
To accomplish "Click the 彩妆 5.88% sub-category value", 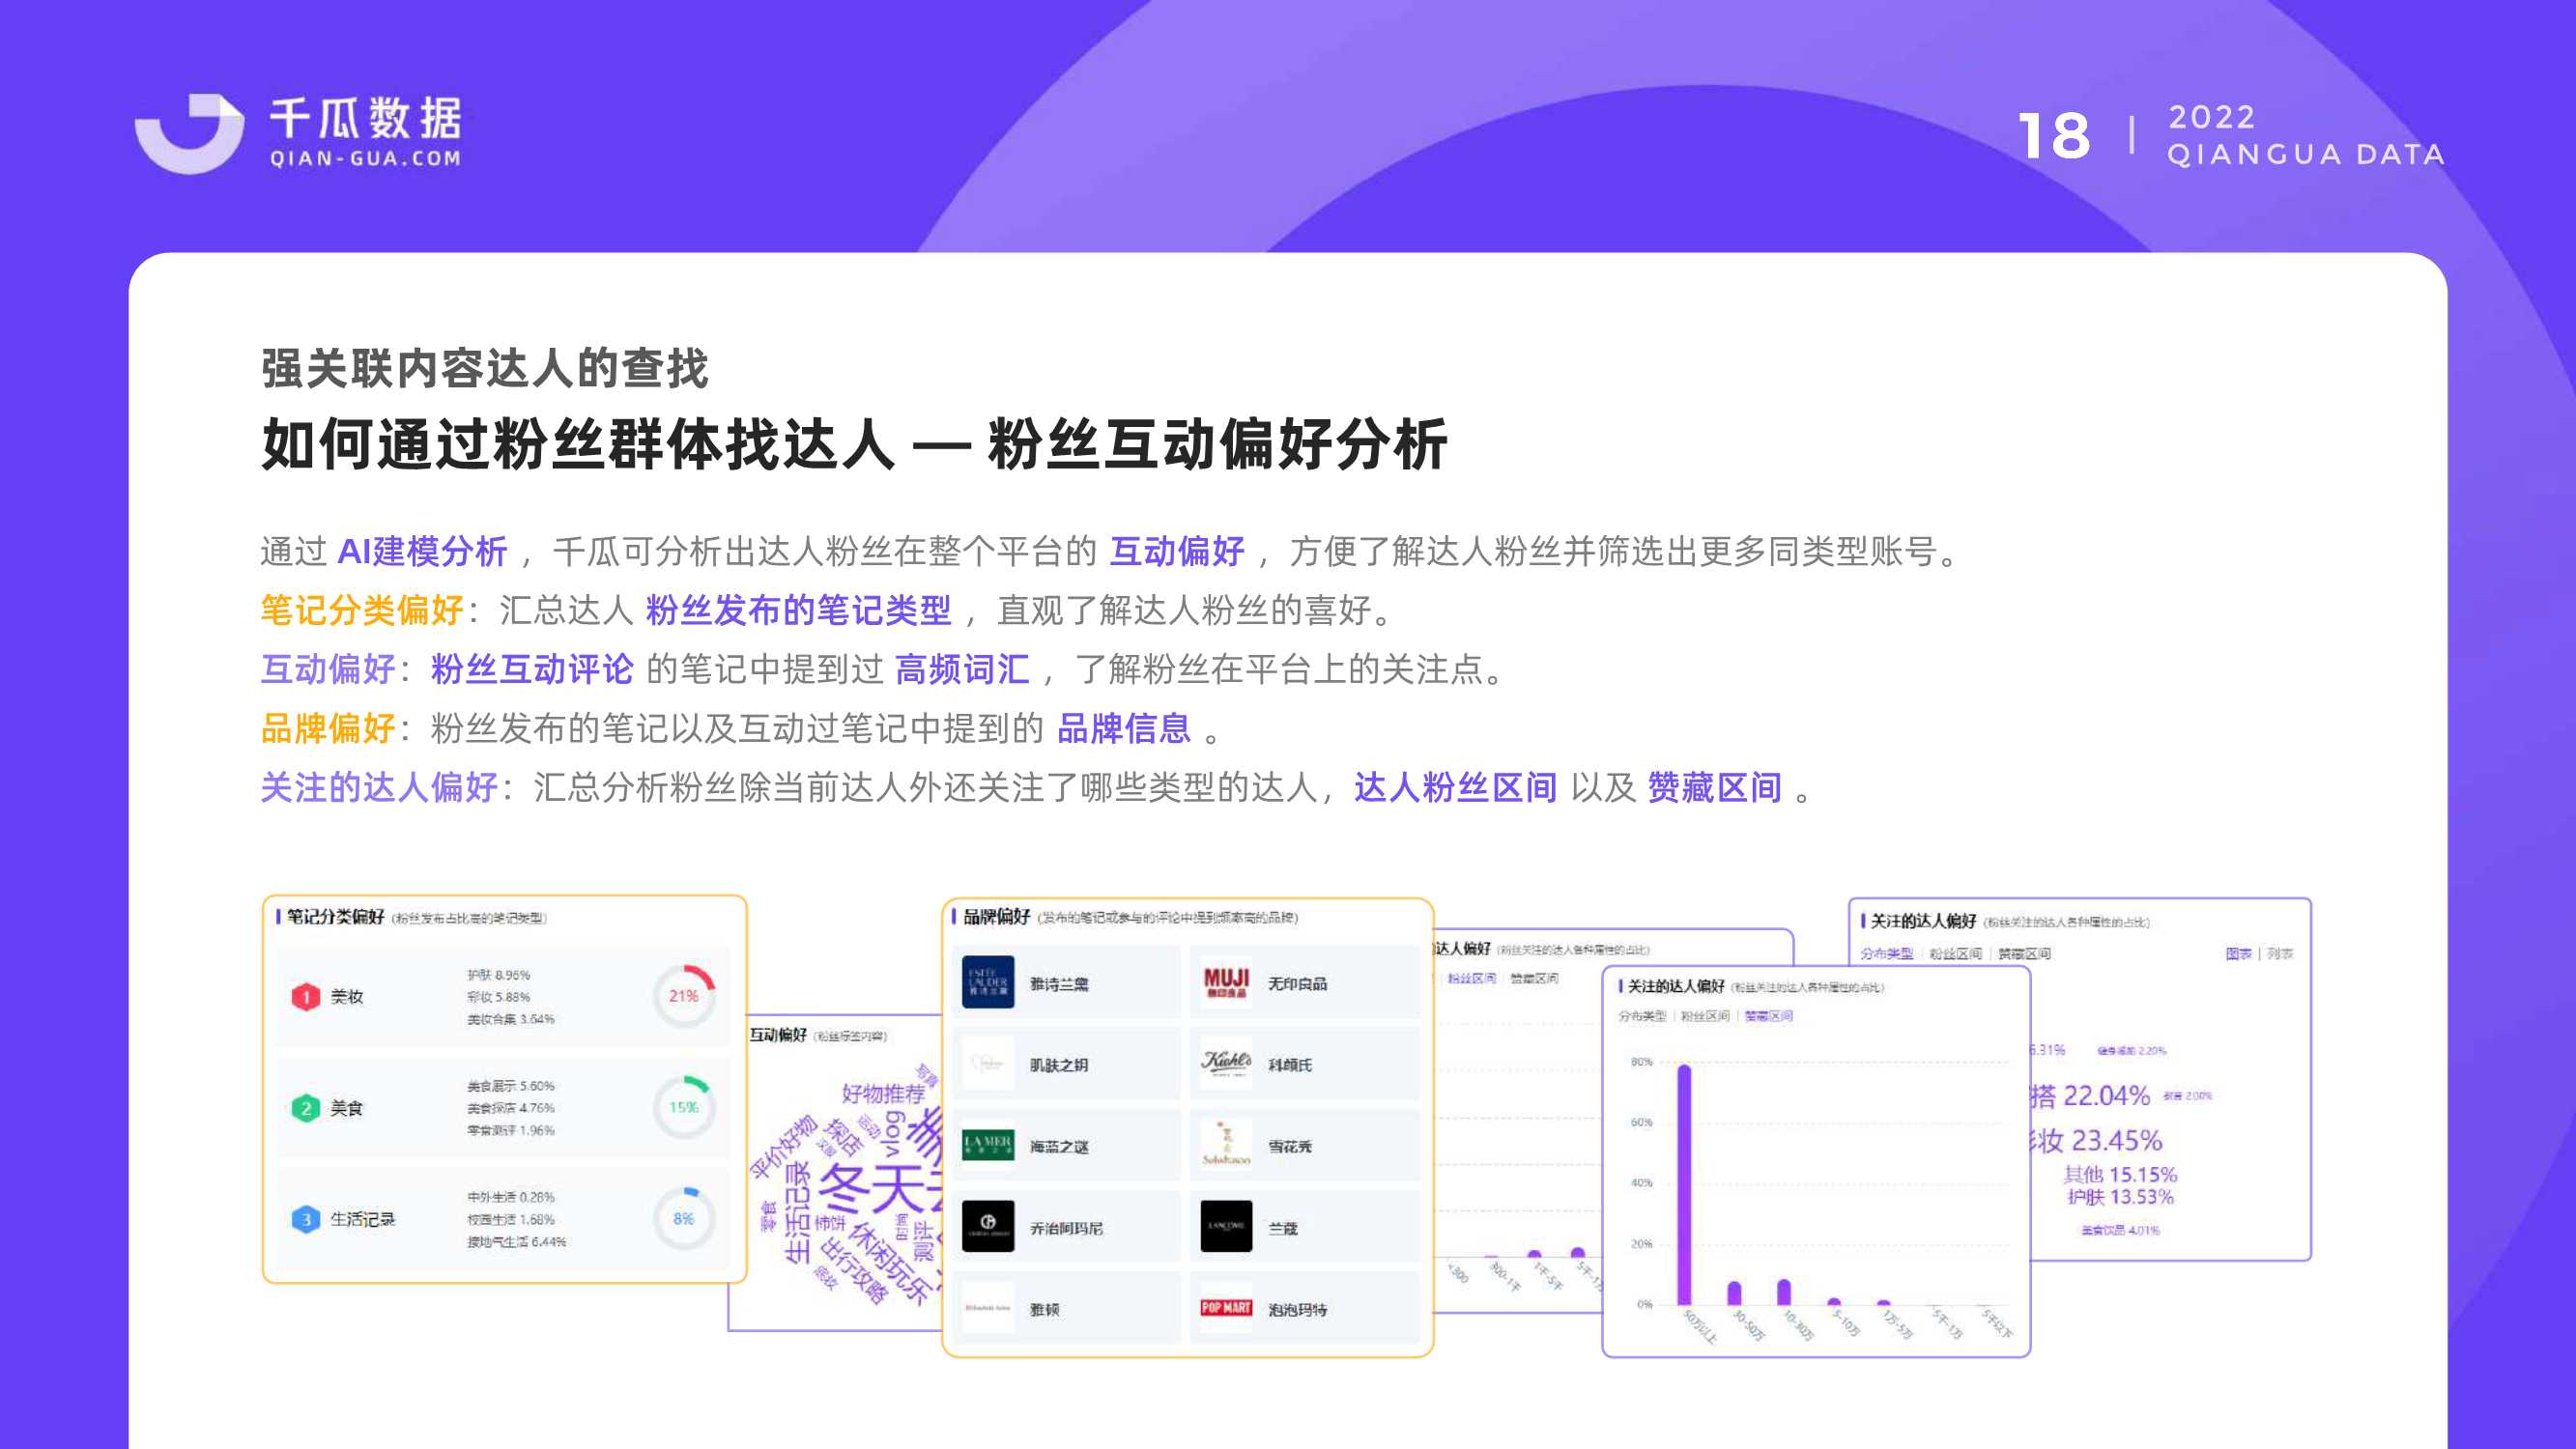I will (499, 997).
